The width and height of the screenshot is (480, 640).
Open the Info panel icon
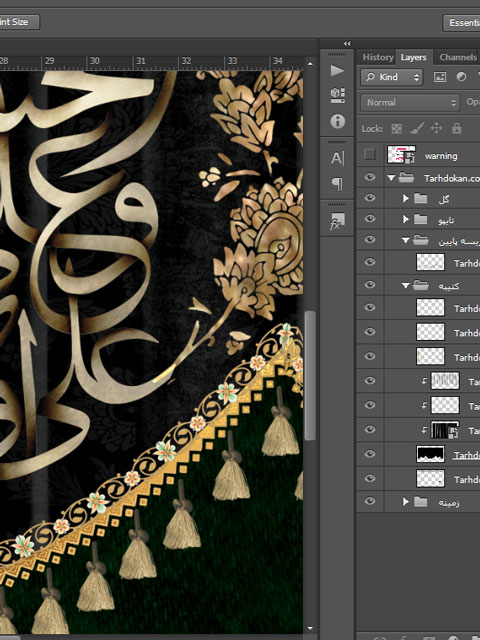[337, 121]
